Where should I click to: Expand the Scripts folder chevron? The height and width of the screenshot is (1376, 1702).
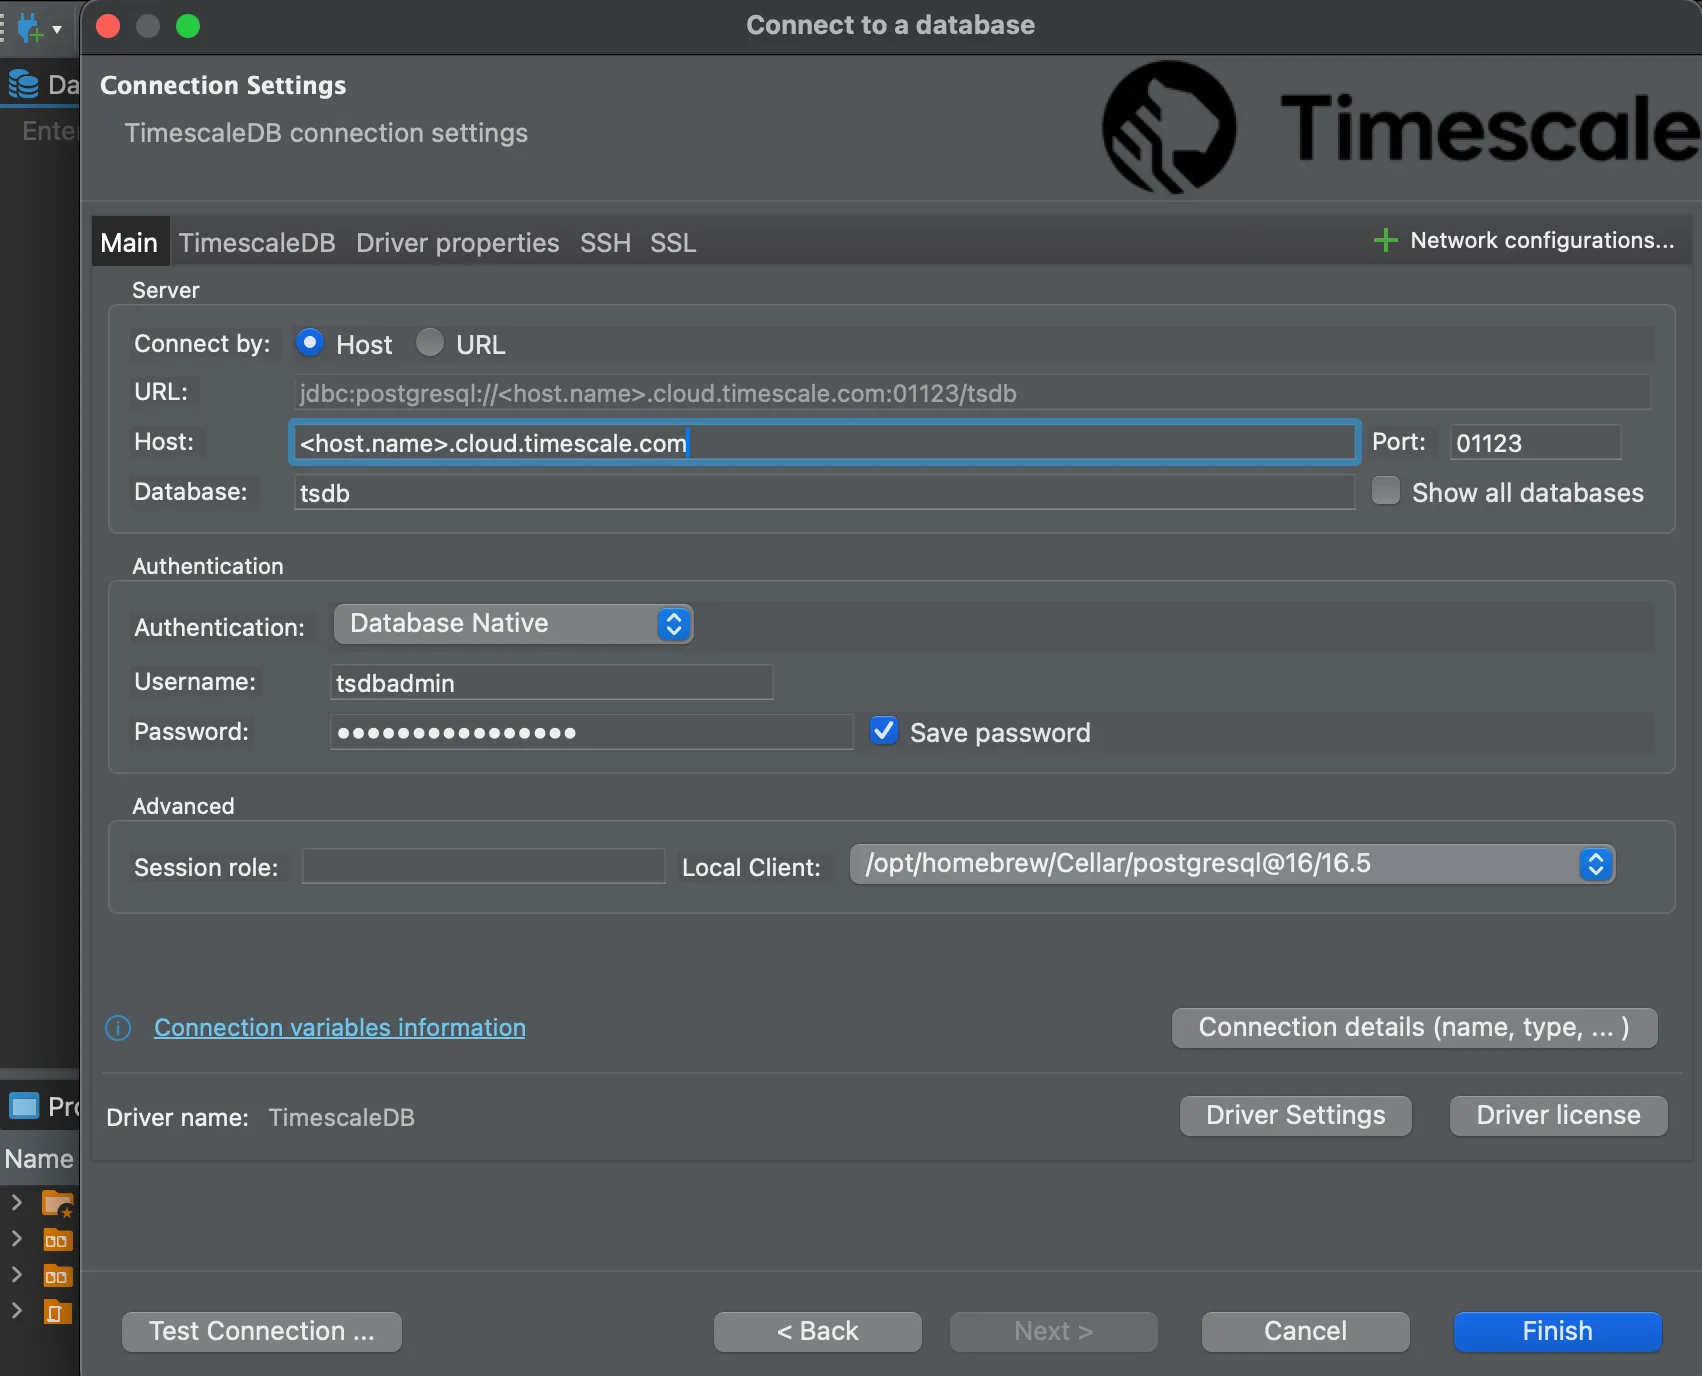click(x=16, y=1310)
